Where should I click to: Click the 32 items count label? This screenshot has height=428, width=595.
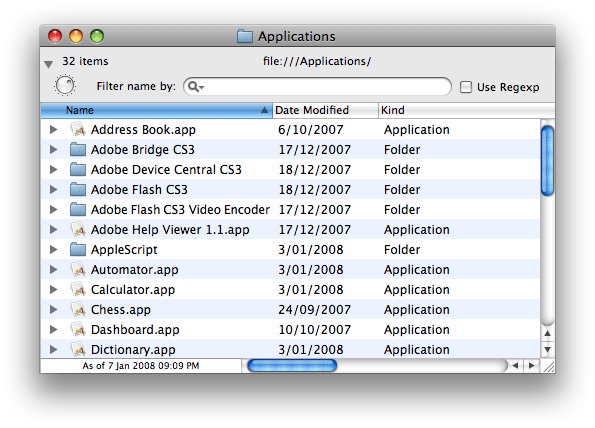pyautogui.click(x=85, y=61)
